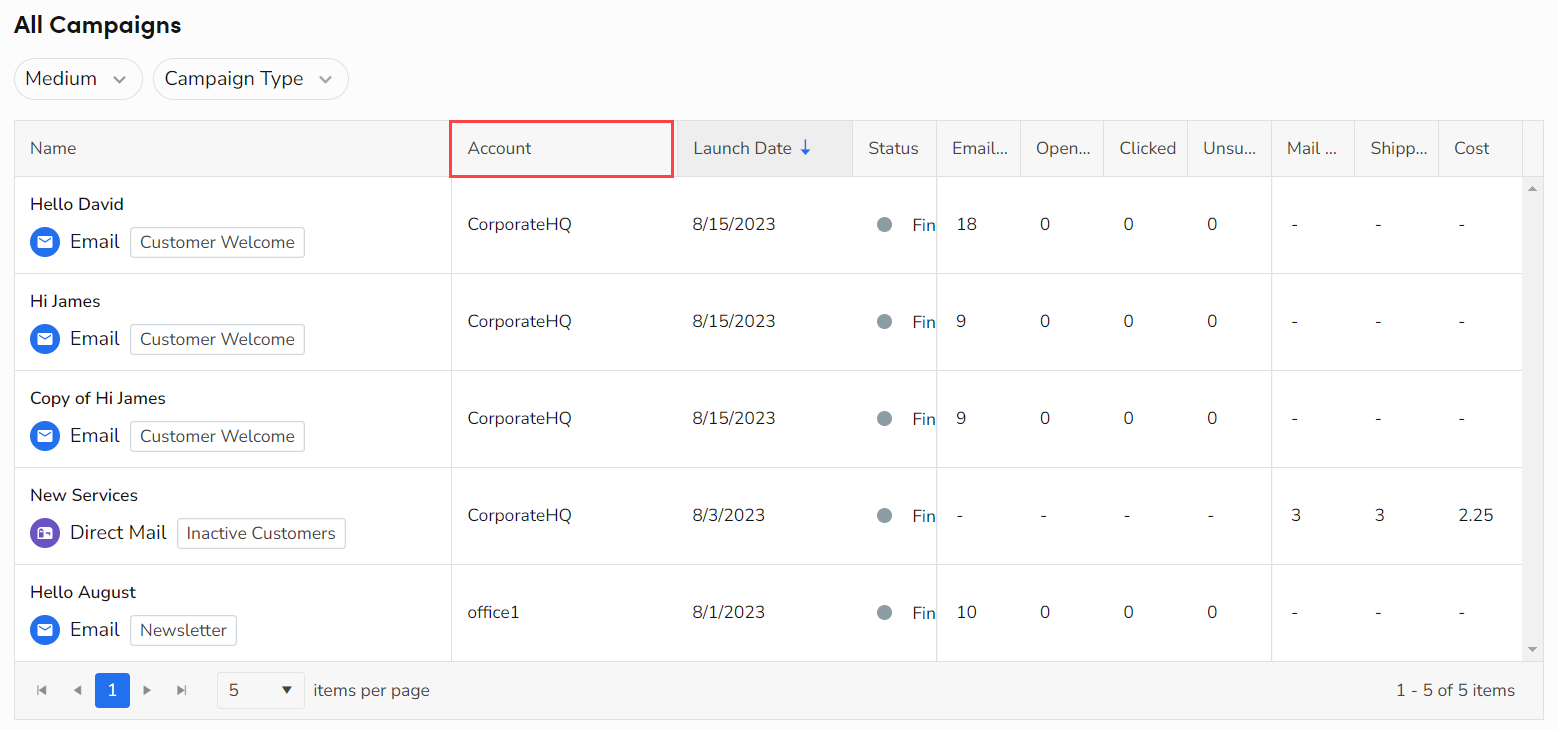
Task: Click the email icon in Copy of Hi James row
Action: pos(45,436)
